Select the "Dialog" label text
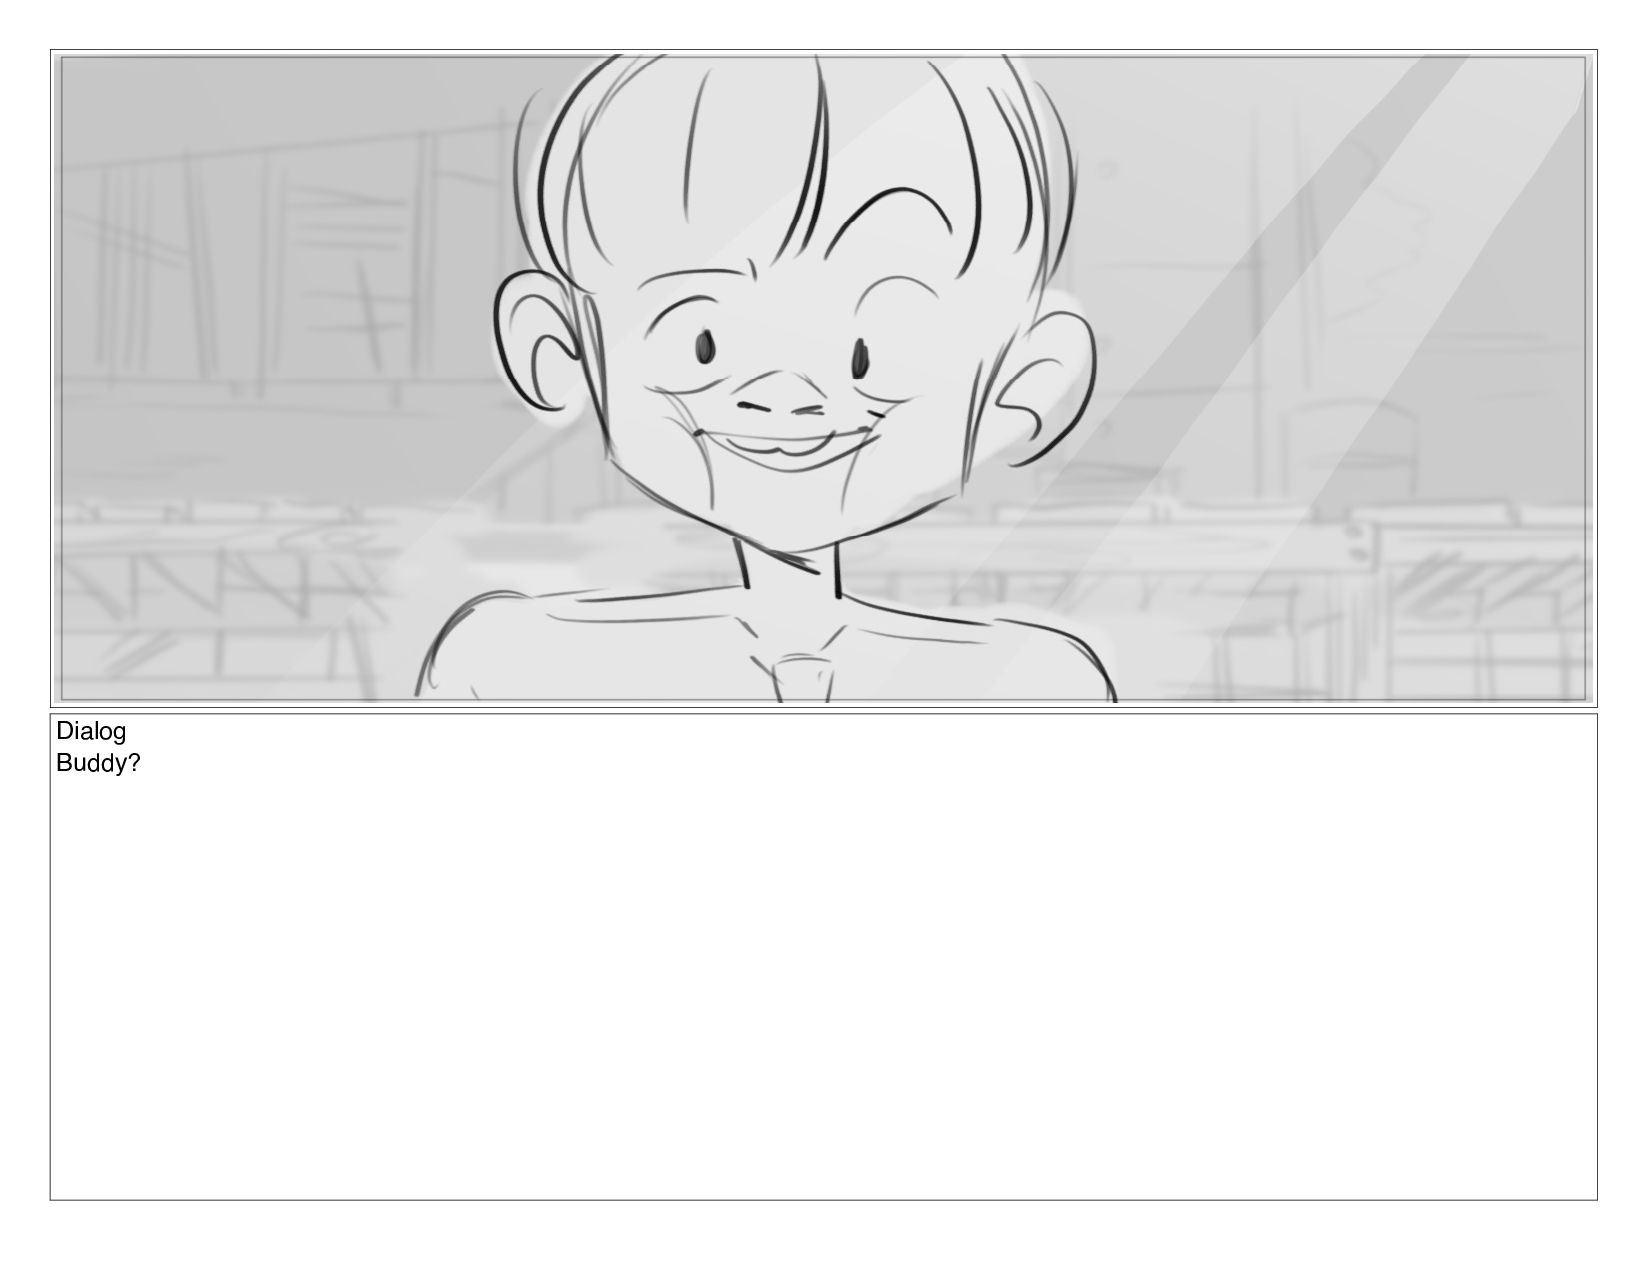Viewport: 1650px width, 1275px height. click(x=91, y=731)
